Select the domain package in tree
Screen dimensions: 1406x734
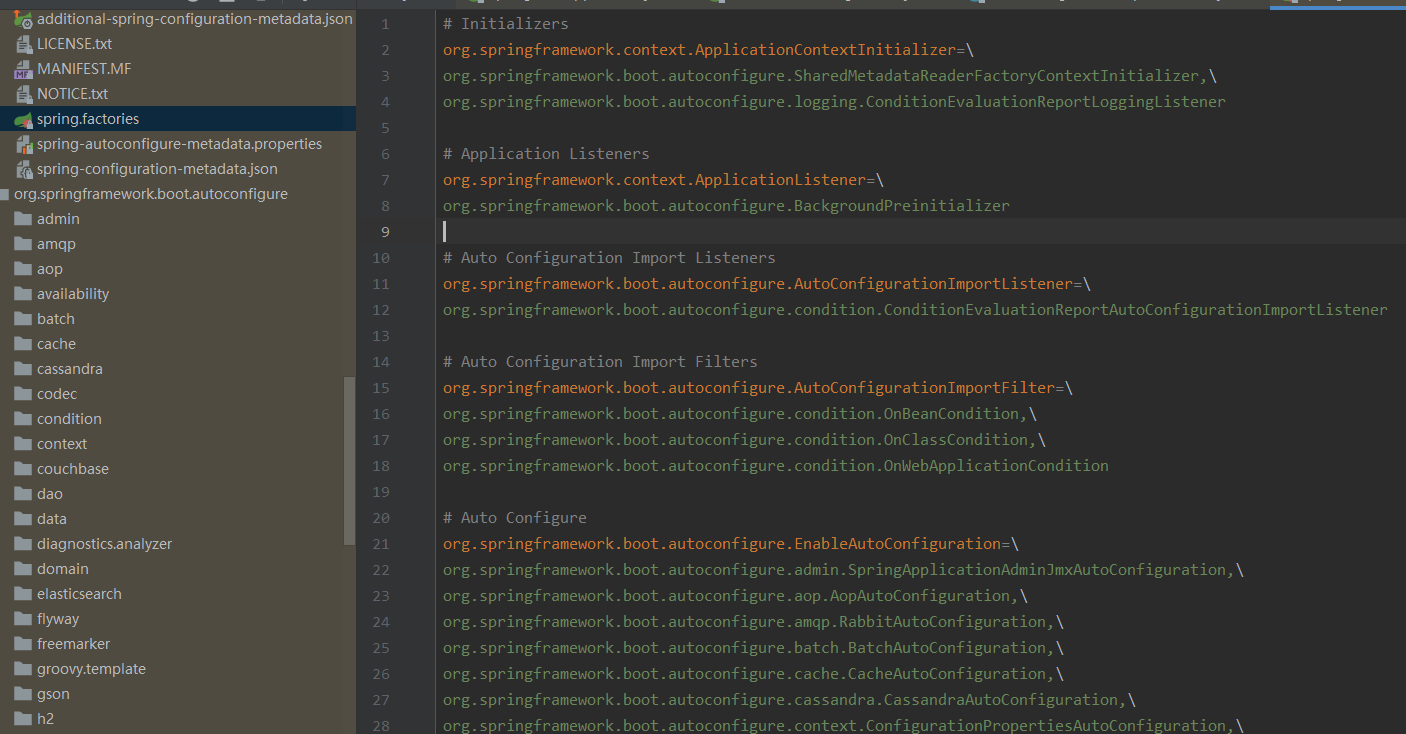(x=63, y=569)
